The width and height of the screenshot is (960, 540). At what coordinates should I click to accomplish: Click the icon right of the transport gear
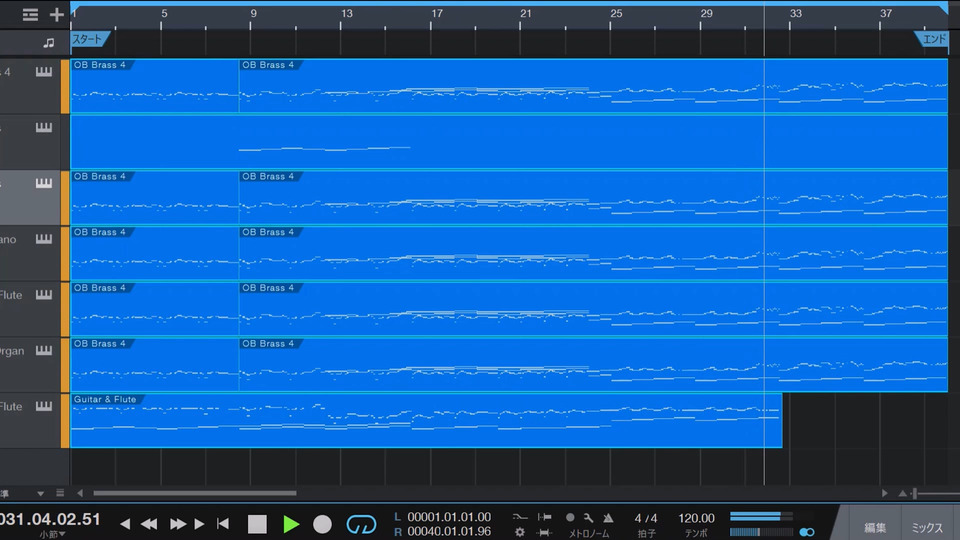[544, 532]
